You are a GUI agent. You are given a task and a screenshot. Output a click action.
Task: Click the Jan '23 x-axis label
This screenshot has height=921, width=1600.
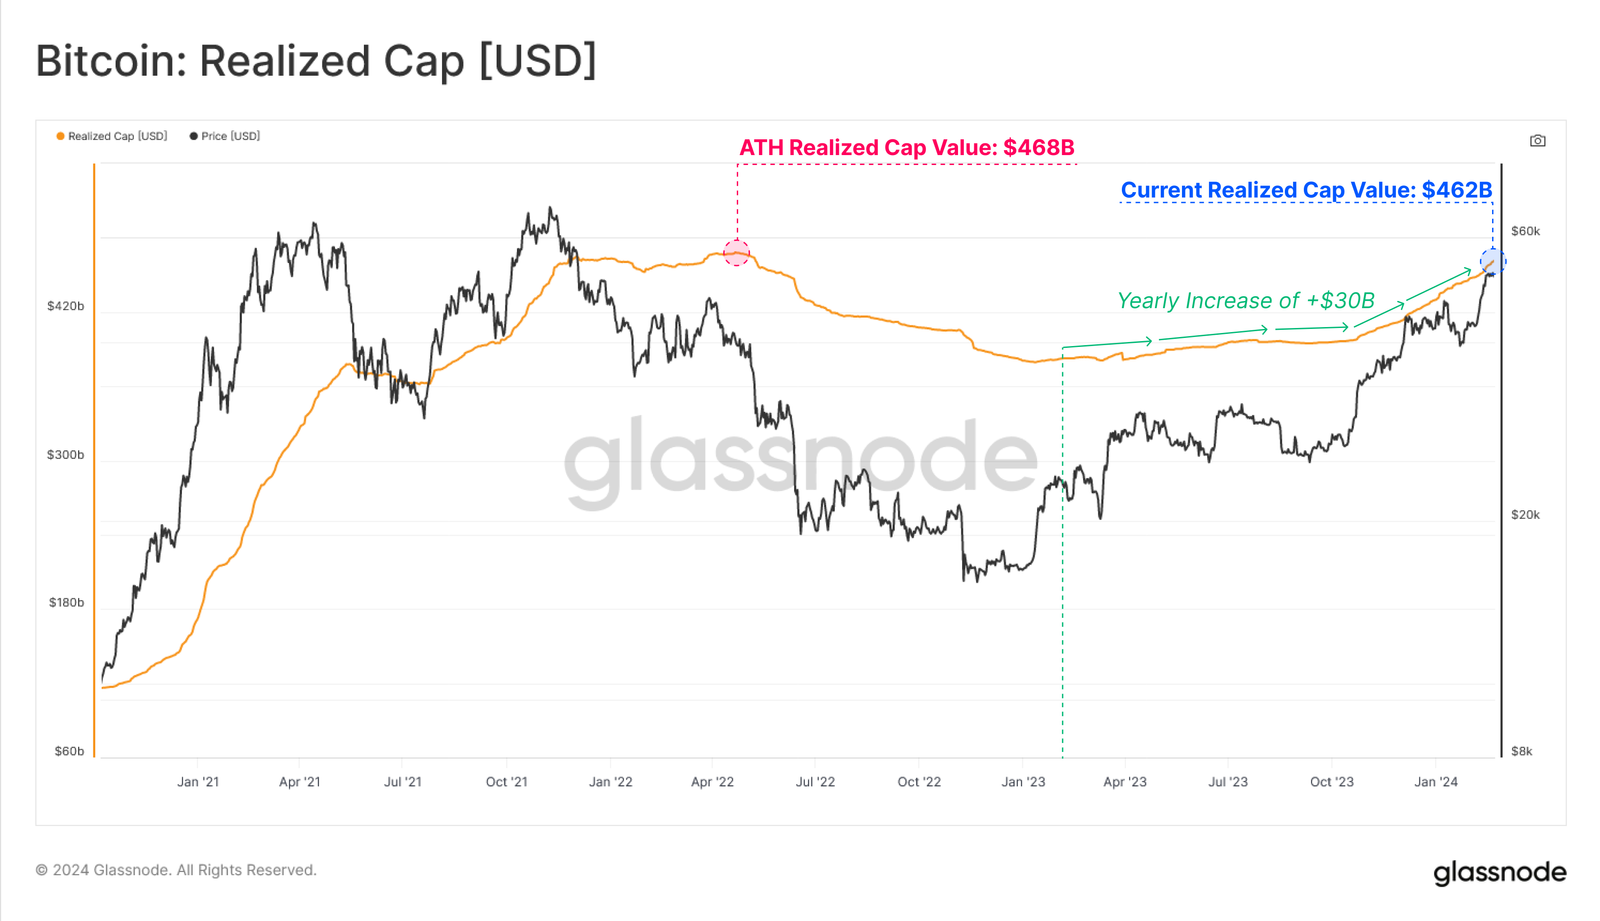(x=1023, y=782)
